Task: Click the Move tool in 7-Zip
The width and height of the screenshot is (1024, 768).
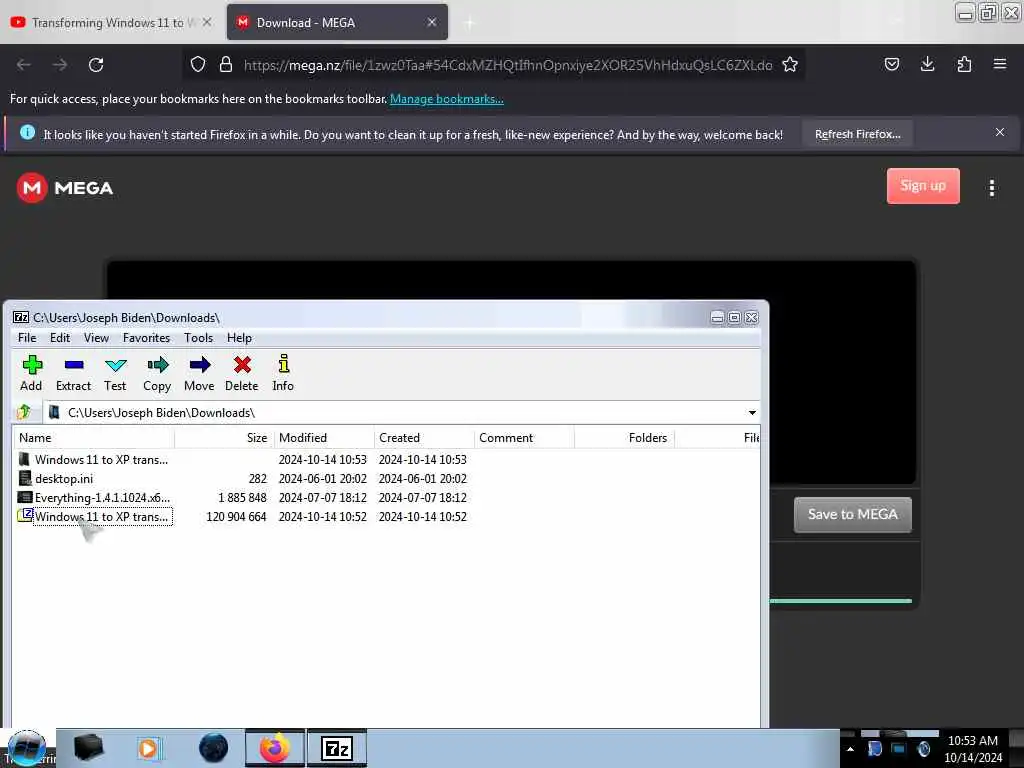Action: pyautogui.click(x=199, y=374)
